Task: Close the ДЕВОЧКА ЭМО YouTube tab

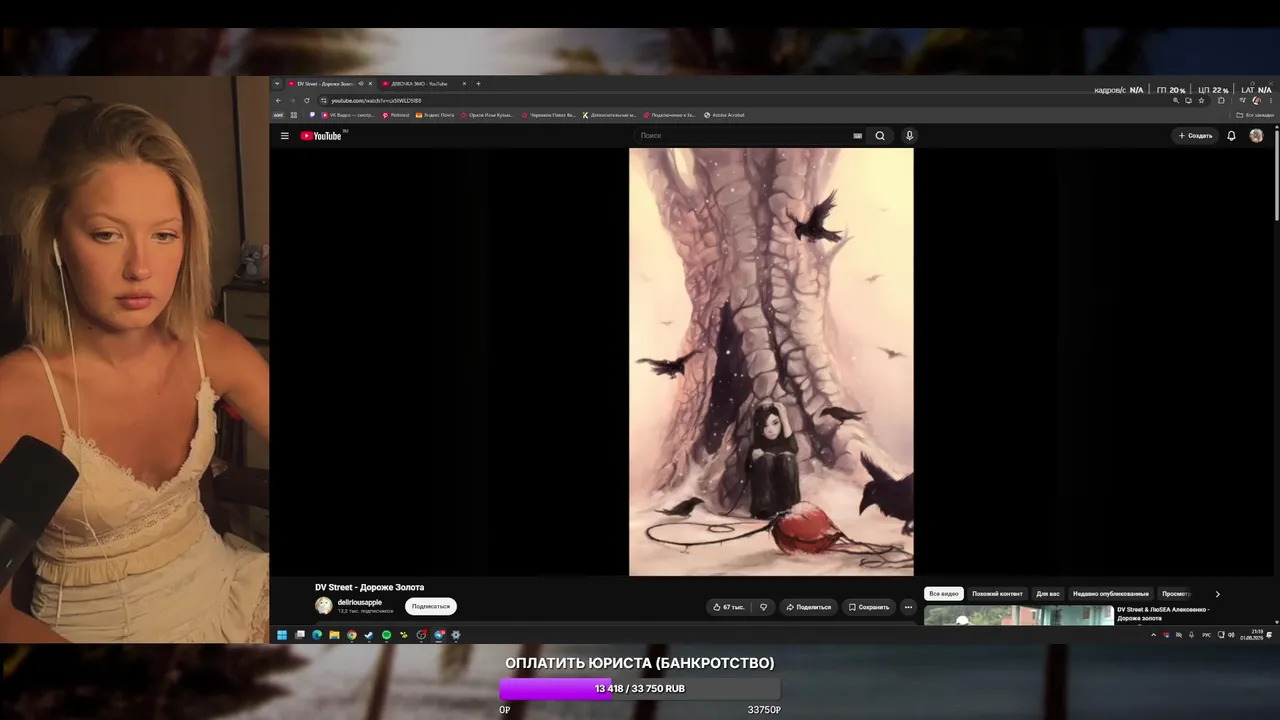Action: coord(464,84)
